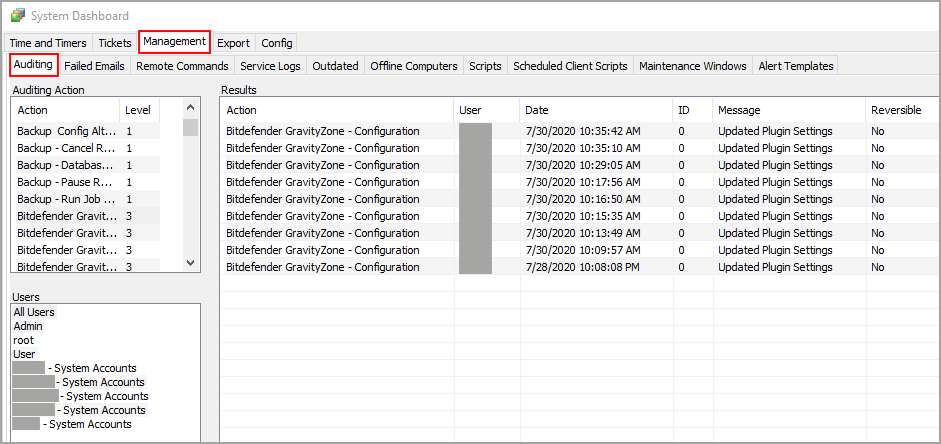The image size is (941, 444).
Task: Click the System Dashboard title bar icon
Action: click(x=17, y=15)
